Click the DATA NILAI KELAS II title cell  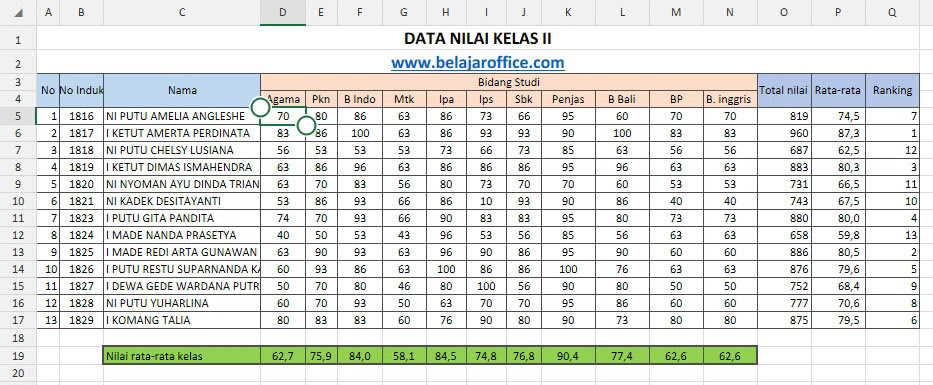pyautogui.click(x=477, y=39)
